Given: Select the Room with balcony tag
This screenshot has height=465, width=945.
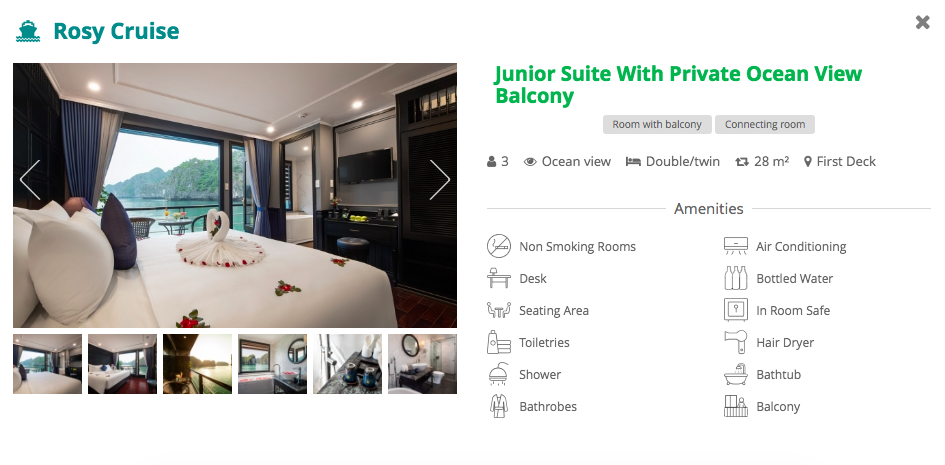Looking at the screenshot, I should coord(657,125).
